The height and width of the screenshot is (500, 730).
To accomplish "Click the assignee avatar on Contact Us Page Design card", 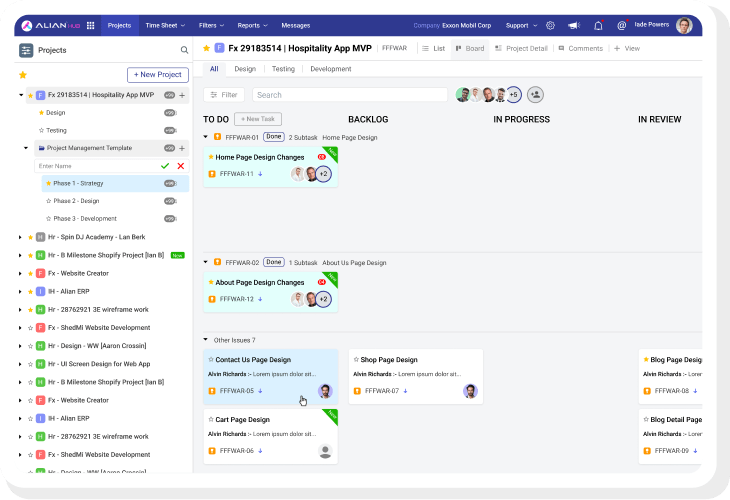I will pyautogui.click(x=325, y=391).
